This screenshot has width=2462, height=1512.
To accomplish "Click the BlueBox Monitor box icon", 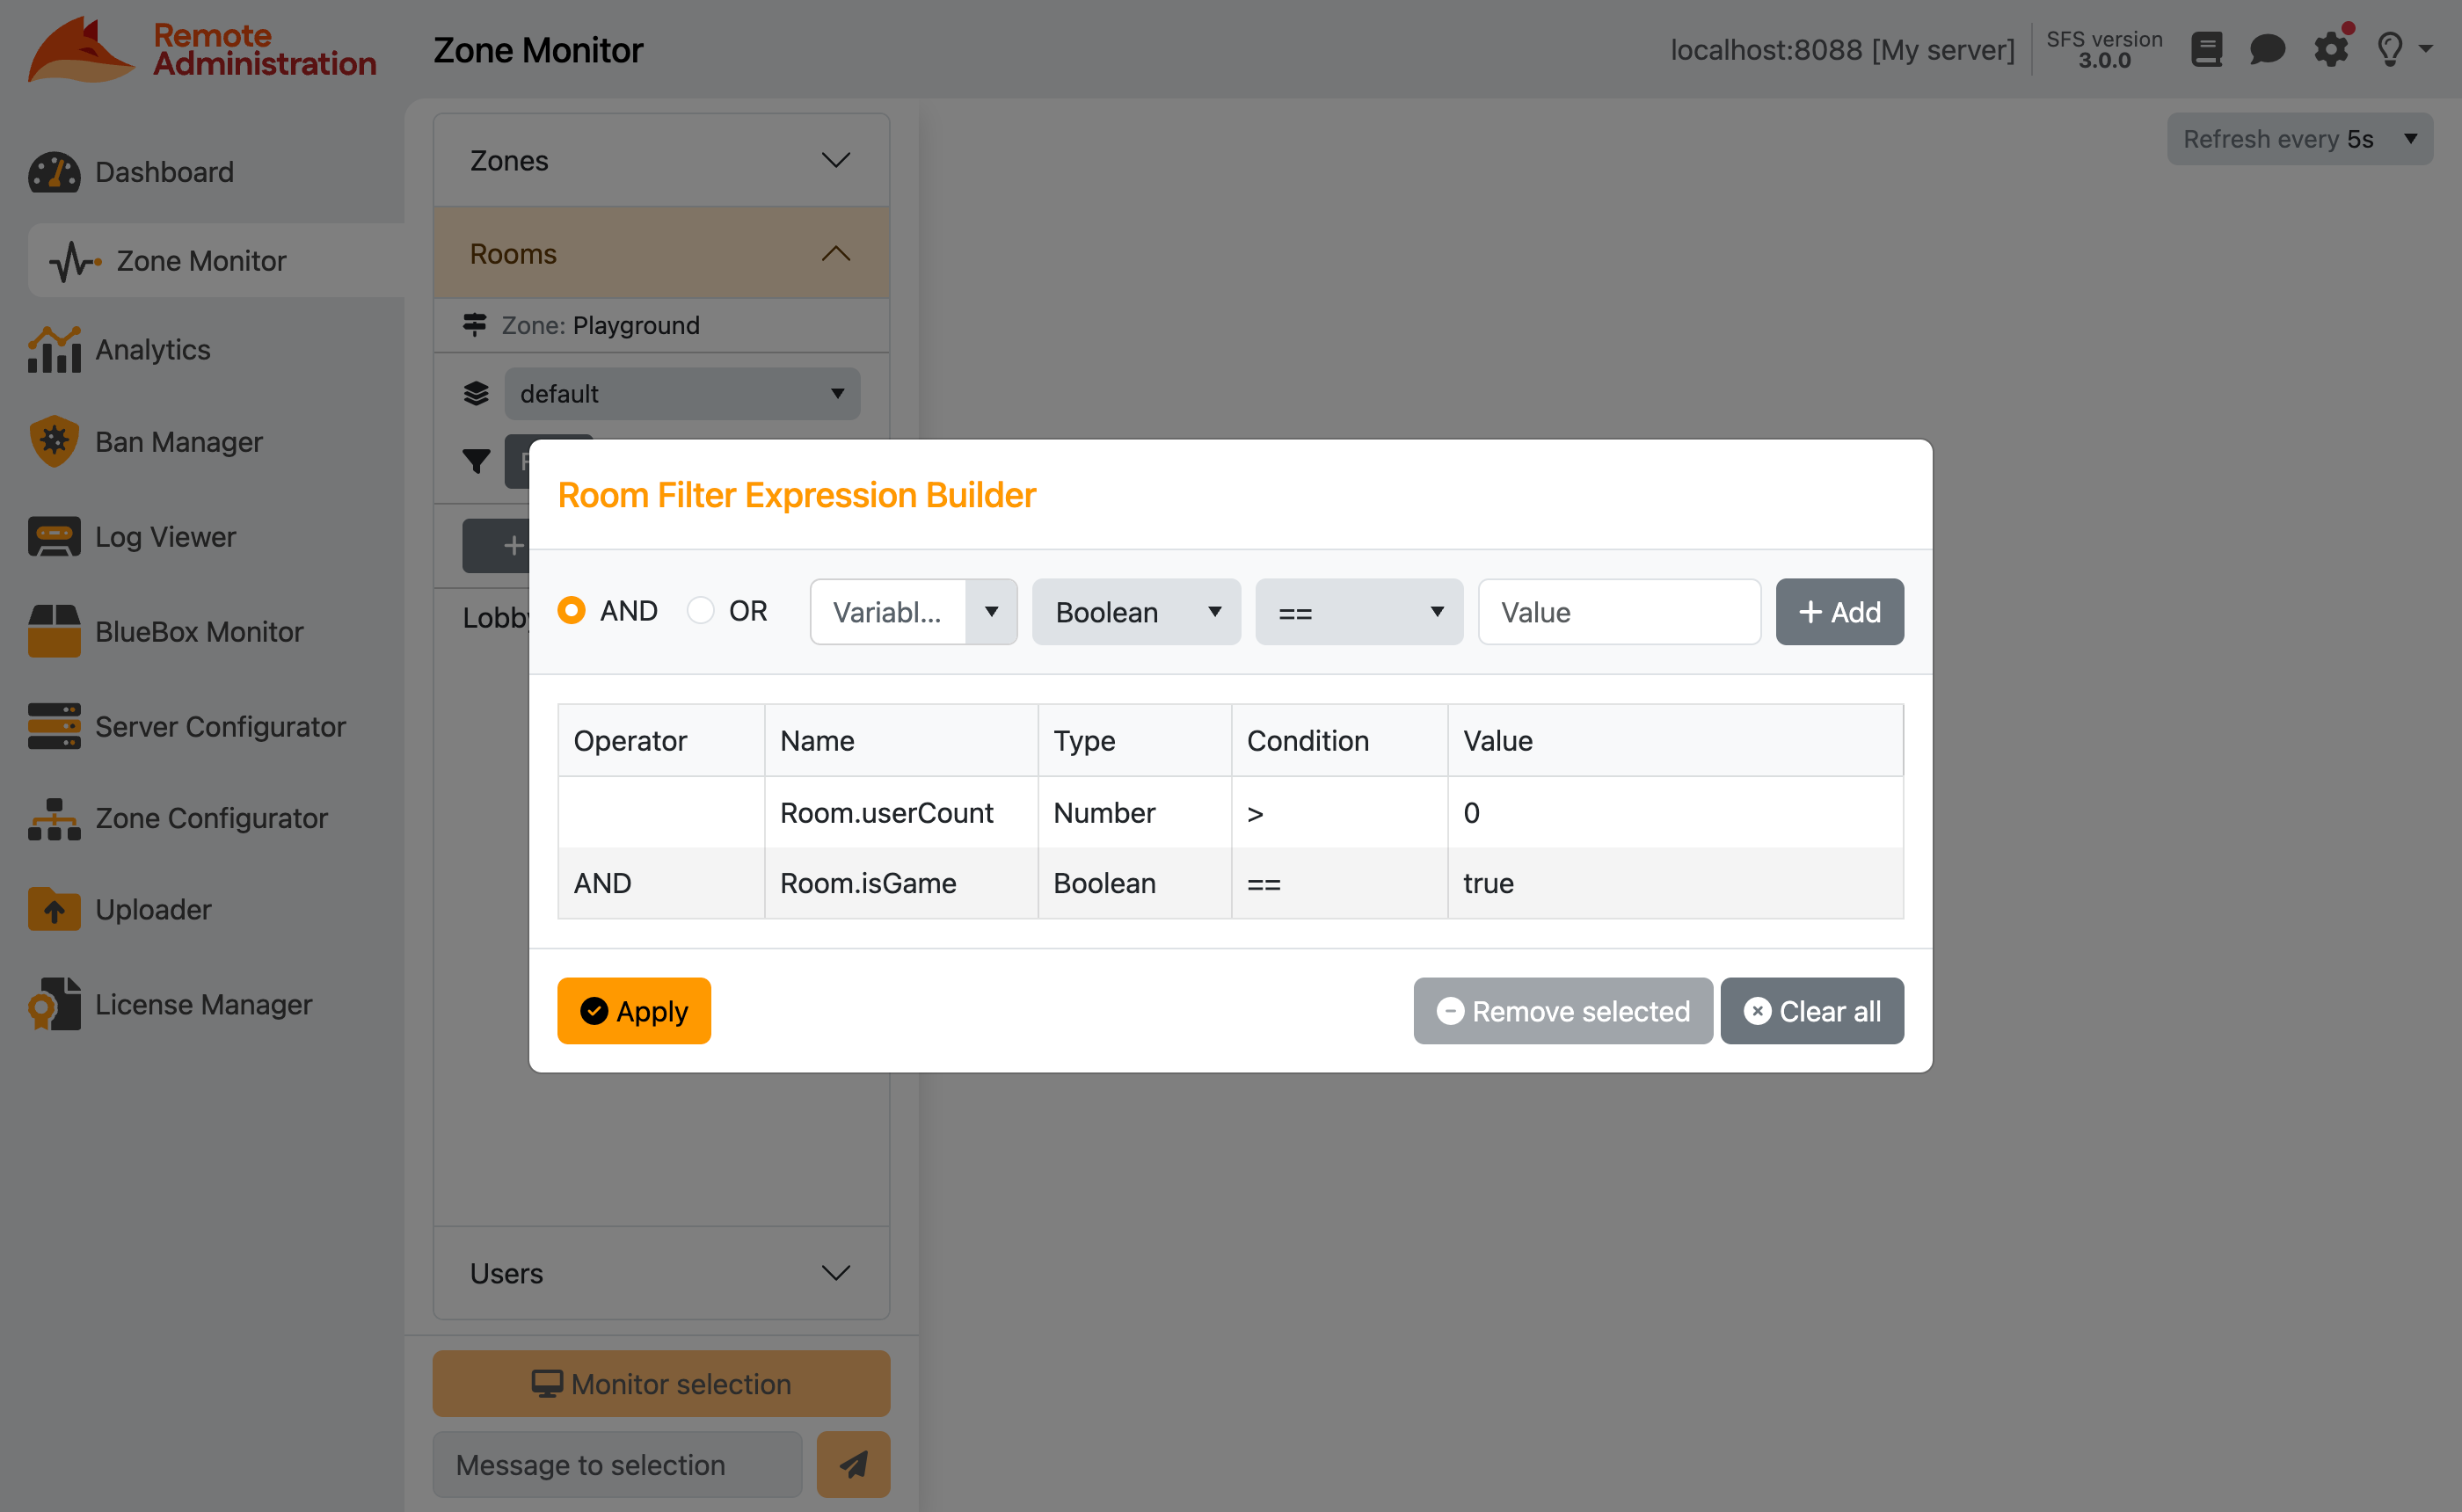I will pos(54,631).
